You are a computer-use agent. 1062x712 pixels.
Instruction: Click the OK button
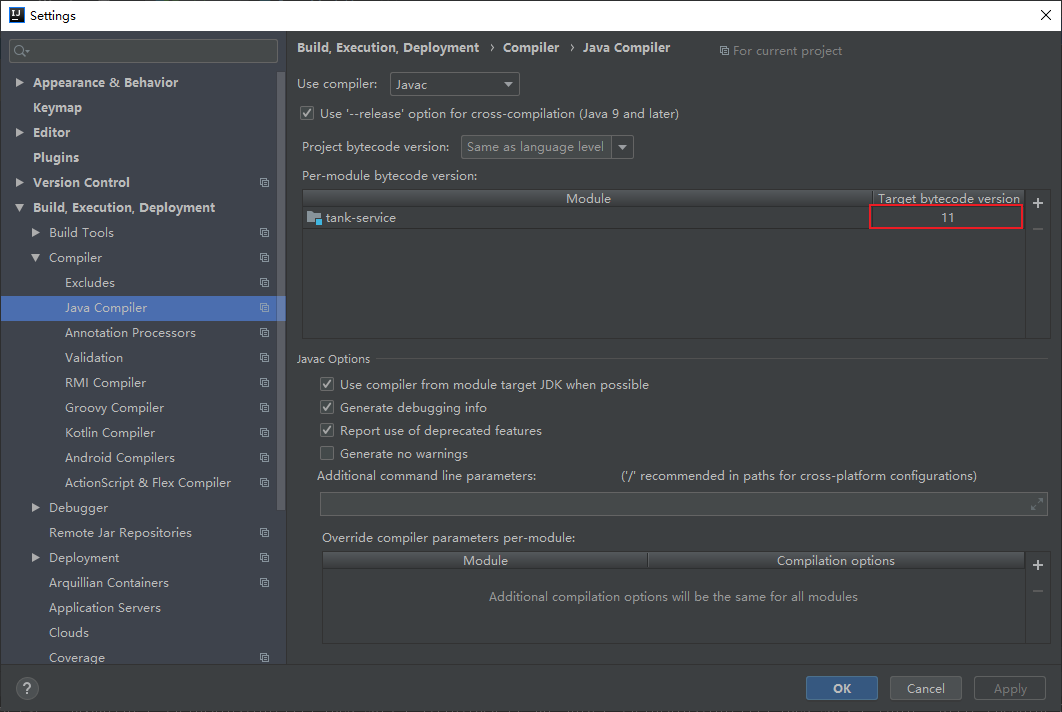[842, 688]
